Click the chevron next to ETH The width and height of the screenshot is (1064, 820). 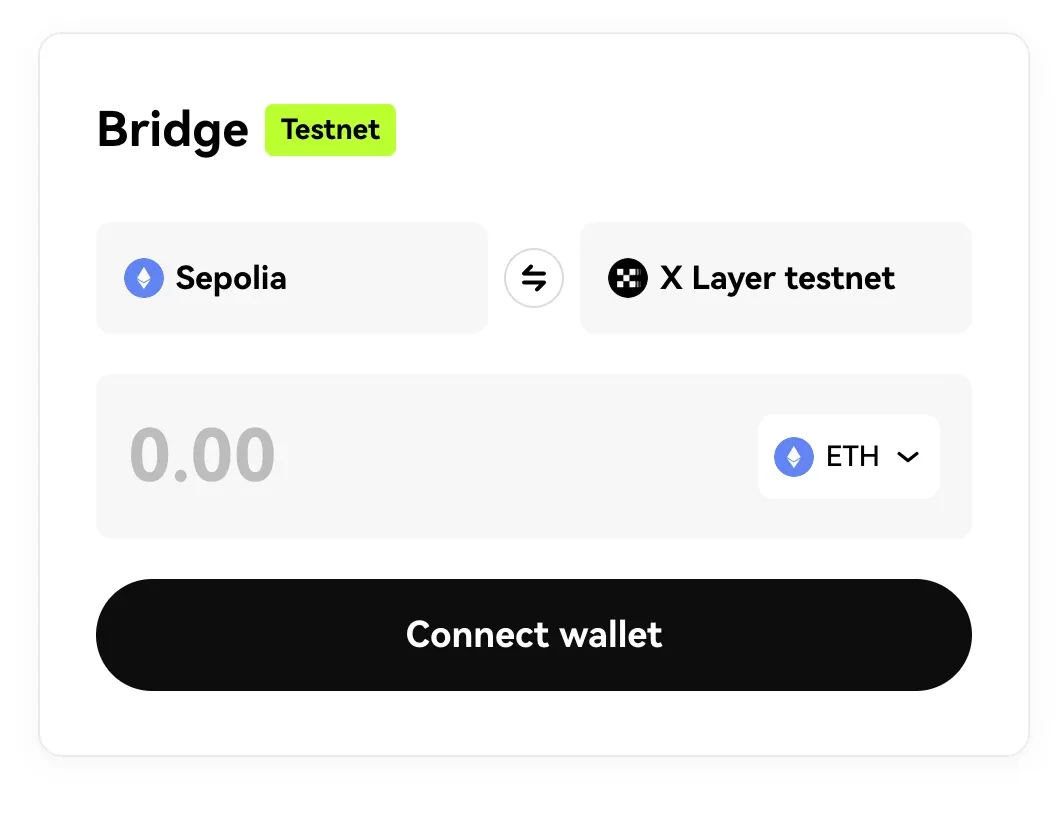908,457
